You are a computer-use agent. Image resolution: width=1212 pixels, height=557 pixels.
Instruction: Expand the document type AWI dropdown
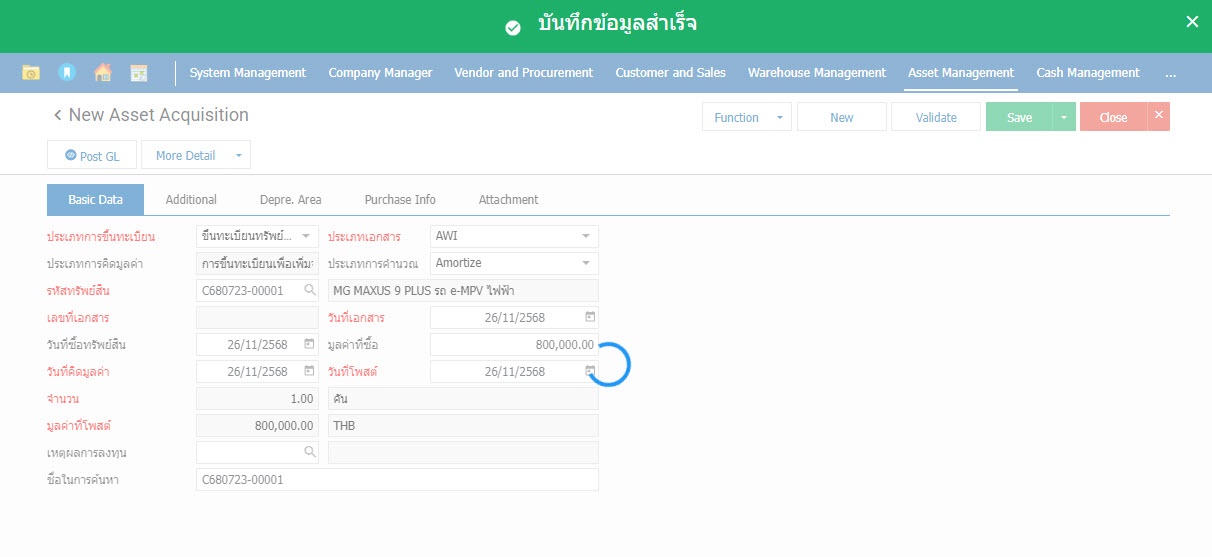tap(585, 237)
